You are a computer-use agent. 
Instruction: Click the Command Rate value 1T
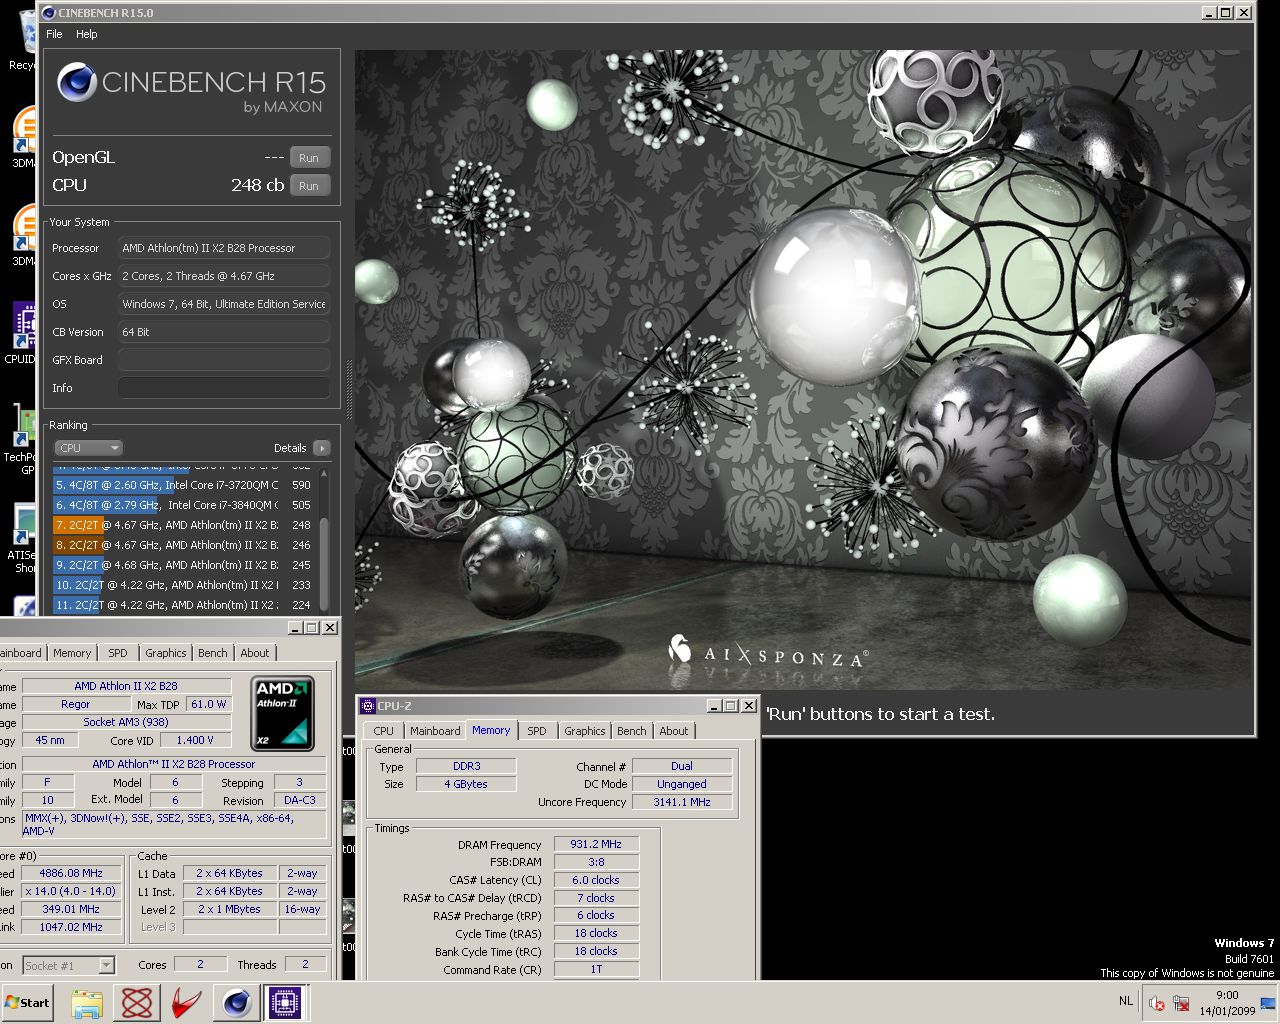596,969
